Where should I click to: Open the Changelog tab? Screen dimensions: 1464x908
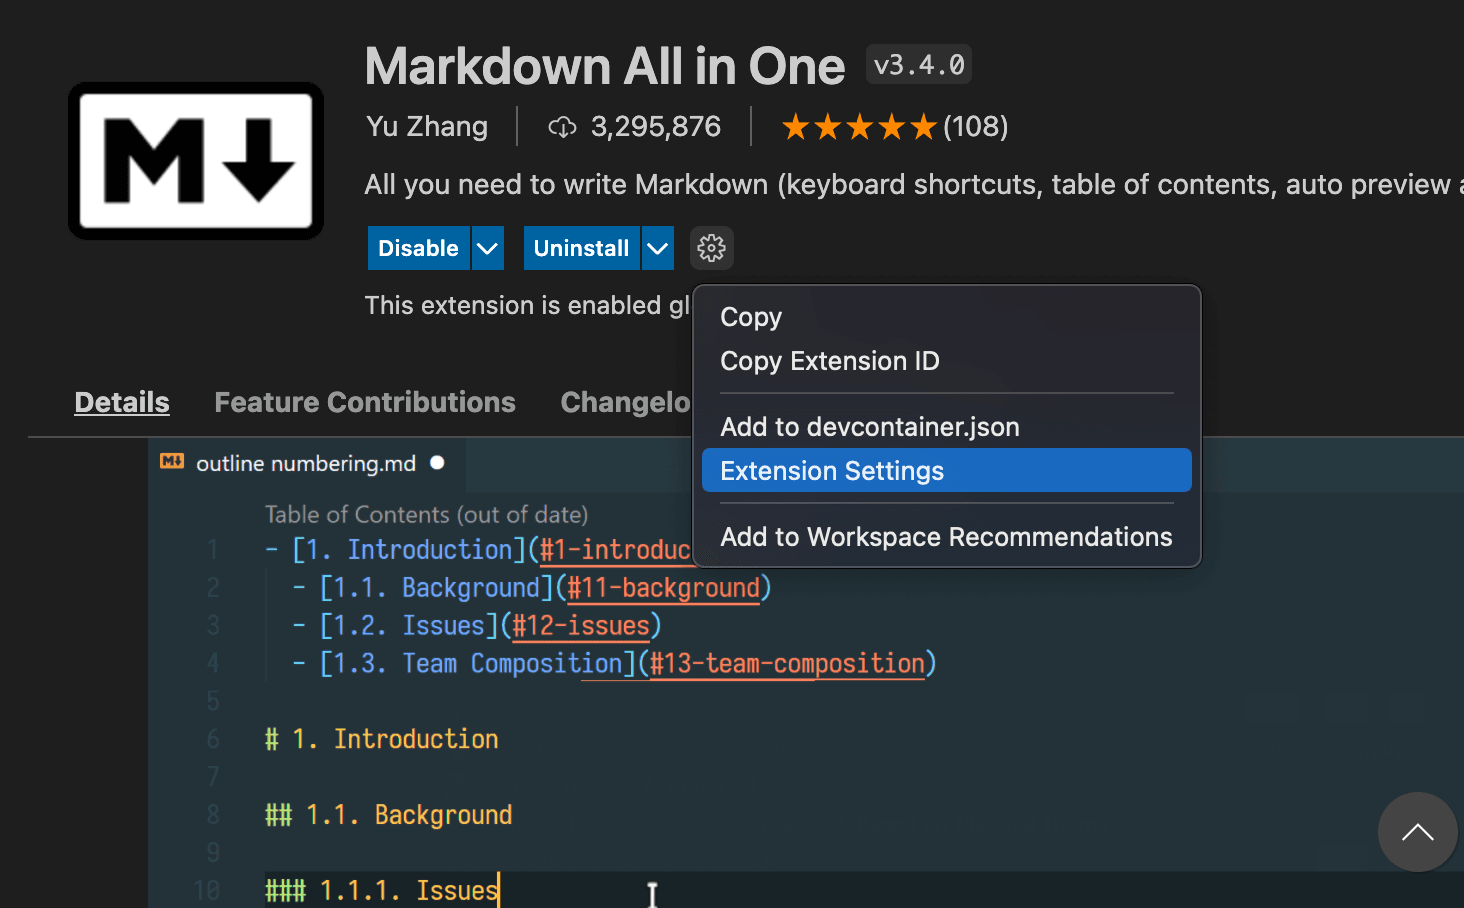(625, 402)
